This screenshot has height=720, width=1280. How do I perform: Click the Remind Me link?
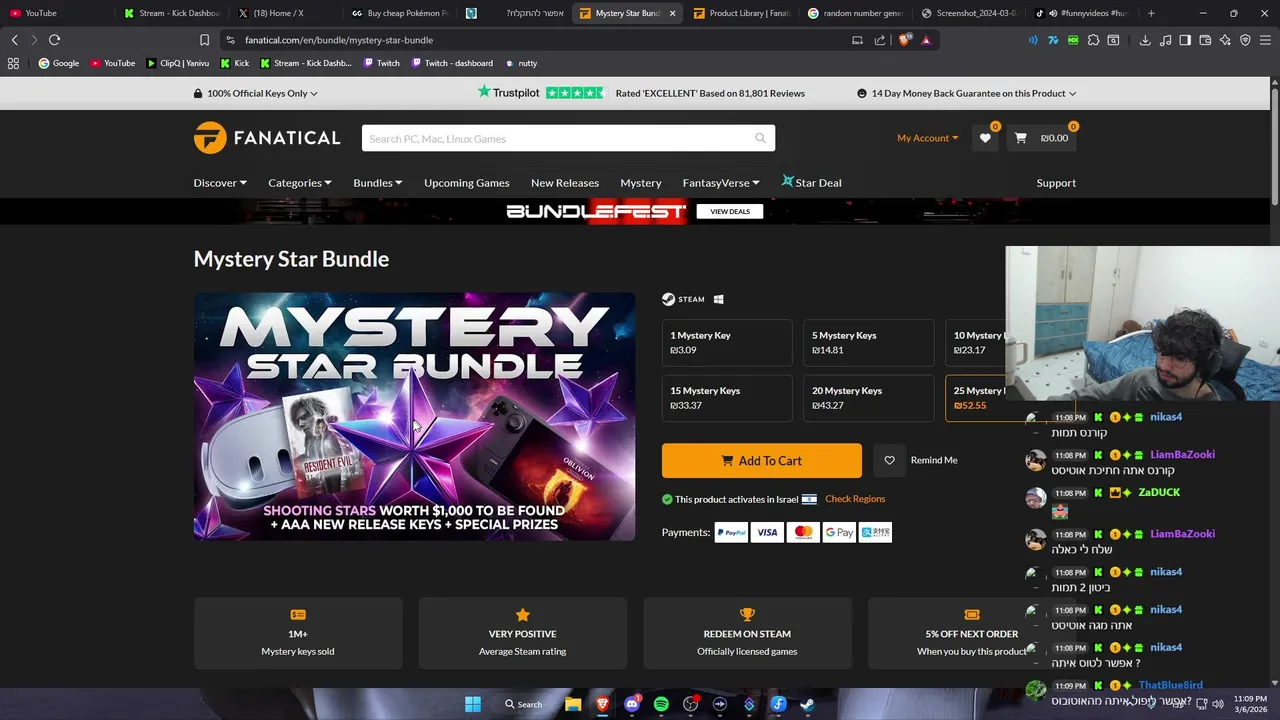pyautogui.click(x=934, y=460)
